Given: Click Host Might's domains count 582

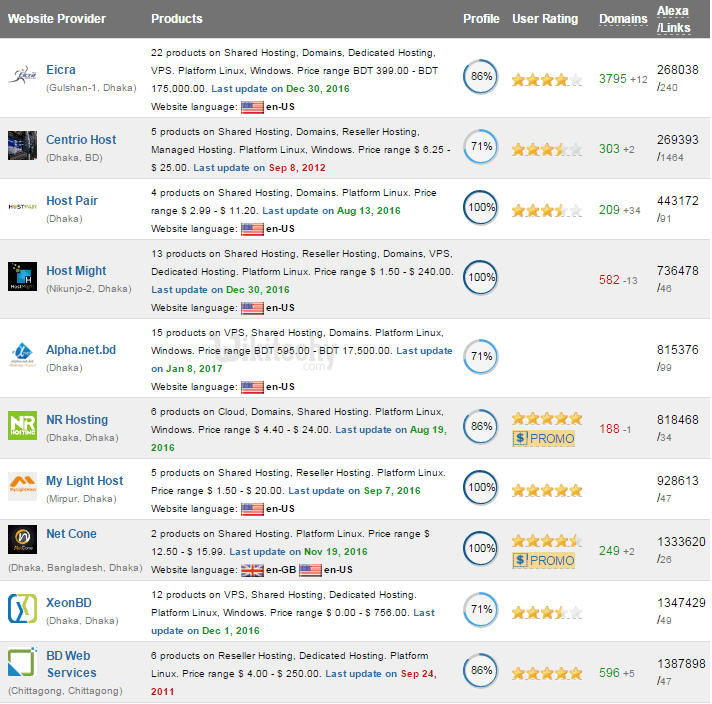Looking at the screenshot, I should pyautogui.click(x=609, y=280).
